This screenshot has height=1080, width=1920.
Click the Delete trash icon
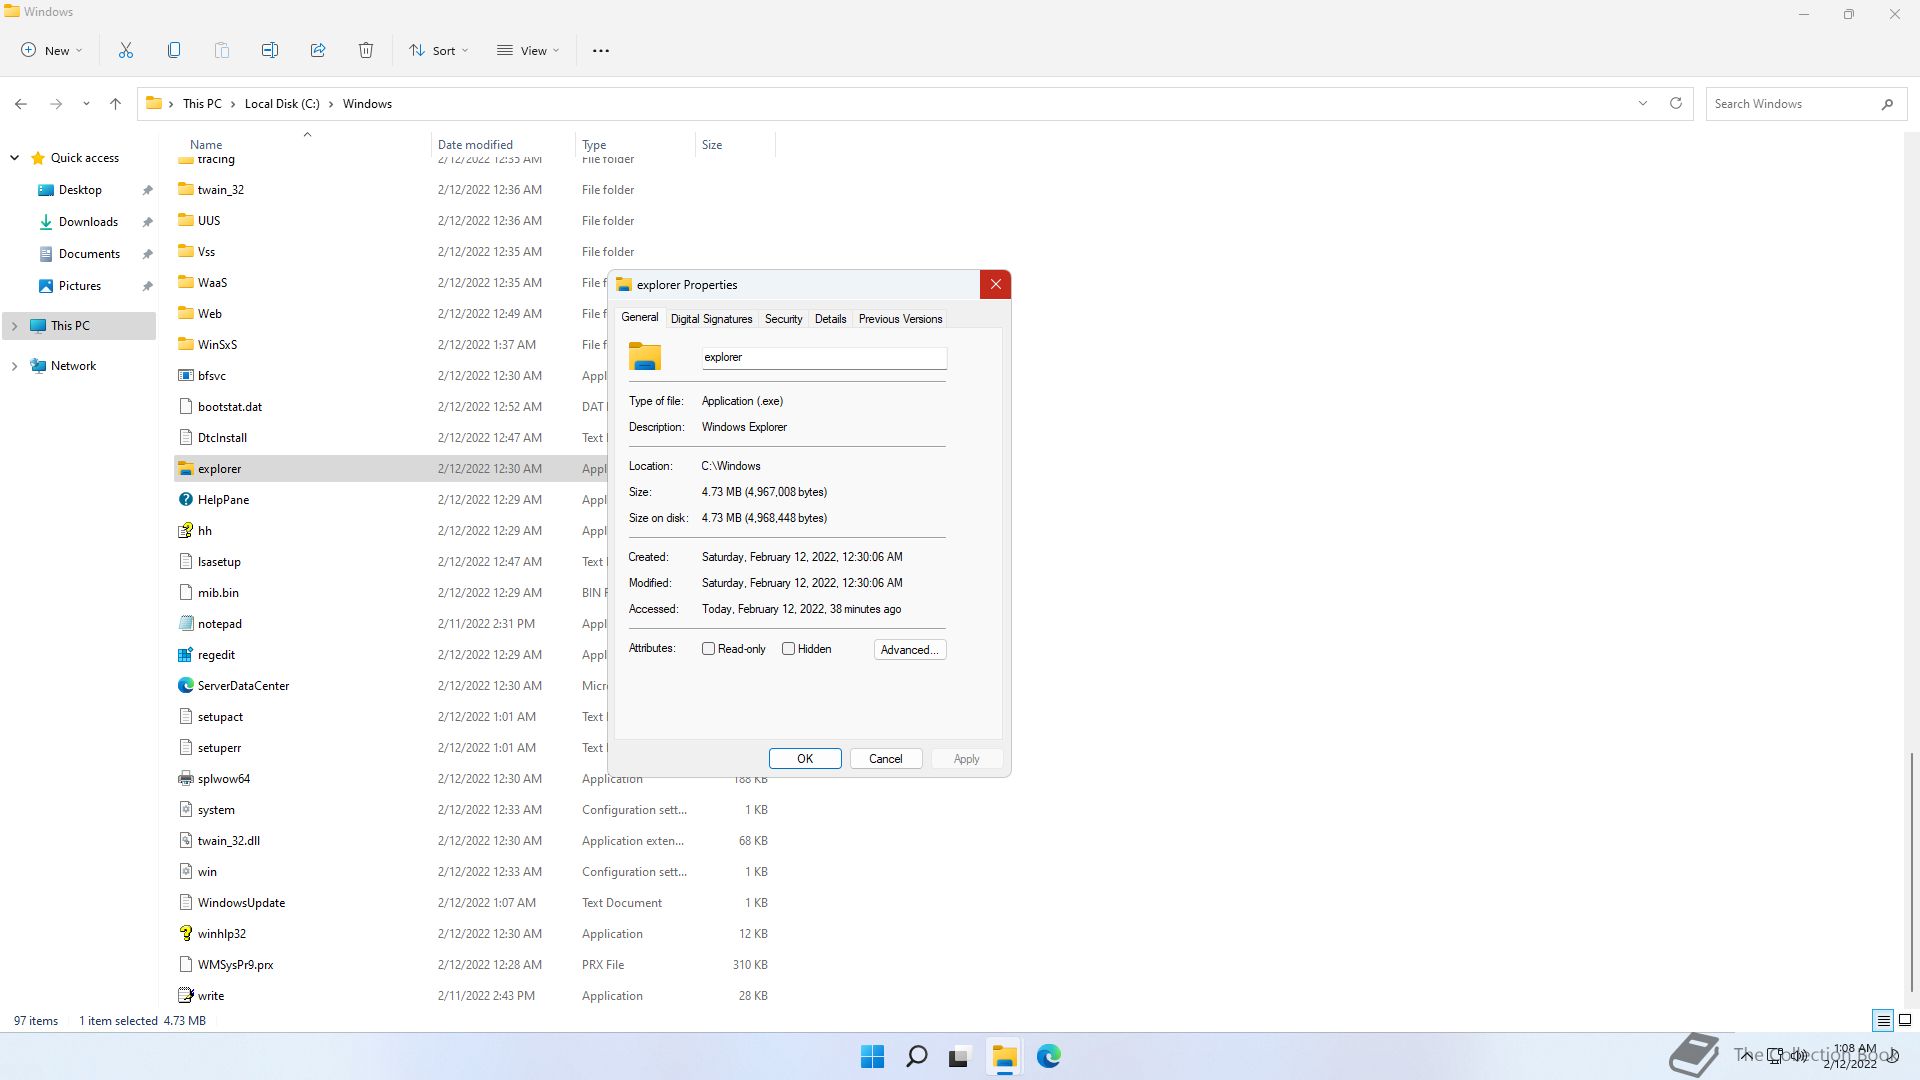tap(366, 50)
